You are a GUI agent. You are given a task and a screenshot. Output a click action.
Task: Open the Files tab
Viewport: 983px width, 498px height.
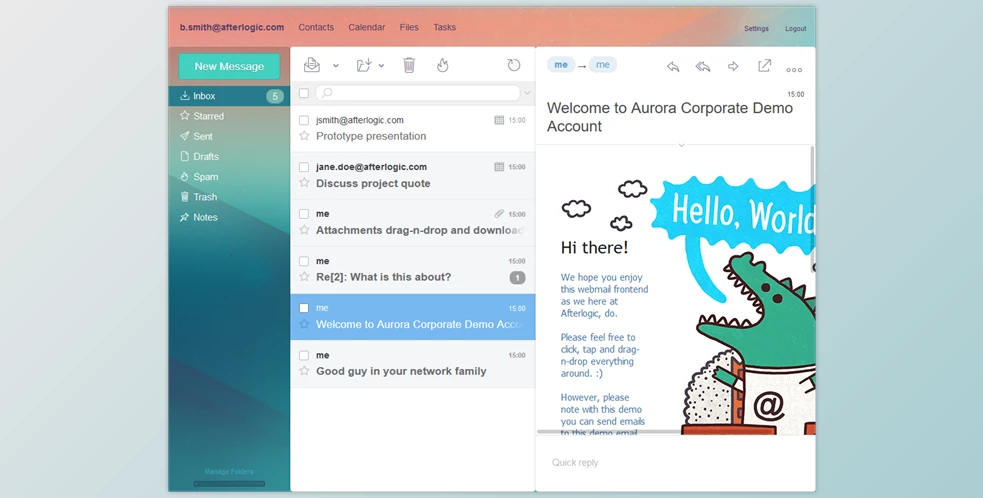coord(409,27)
